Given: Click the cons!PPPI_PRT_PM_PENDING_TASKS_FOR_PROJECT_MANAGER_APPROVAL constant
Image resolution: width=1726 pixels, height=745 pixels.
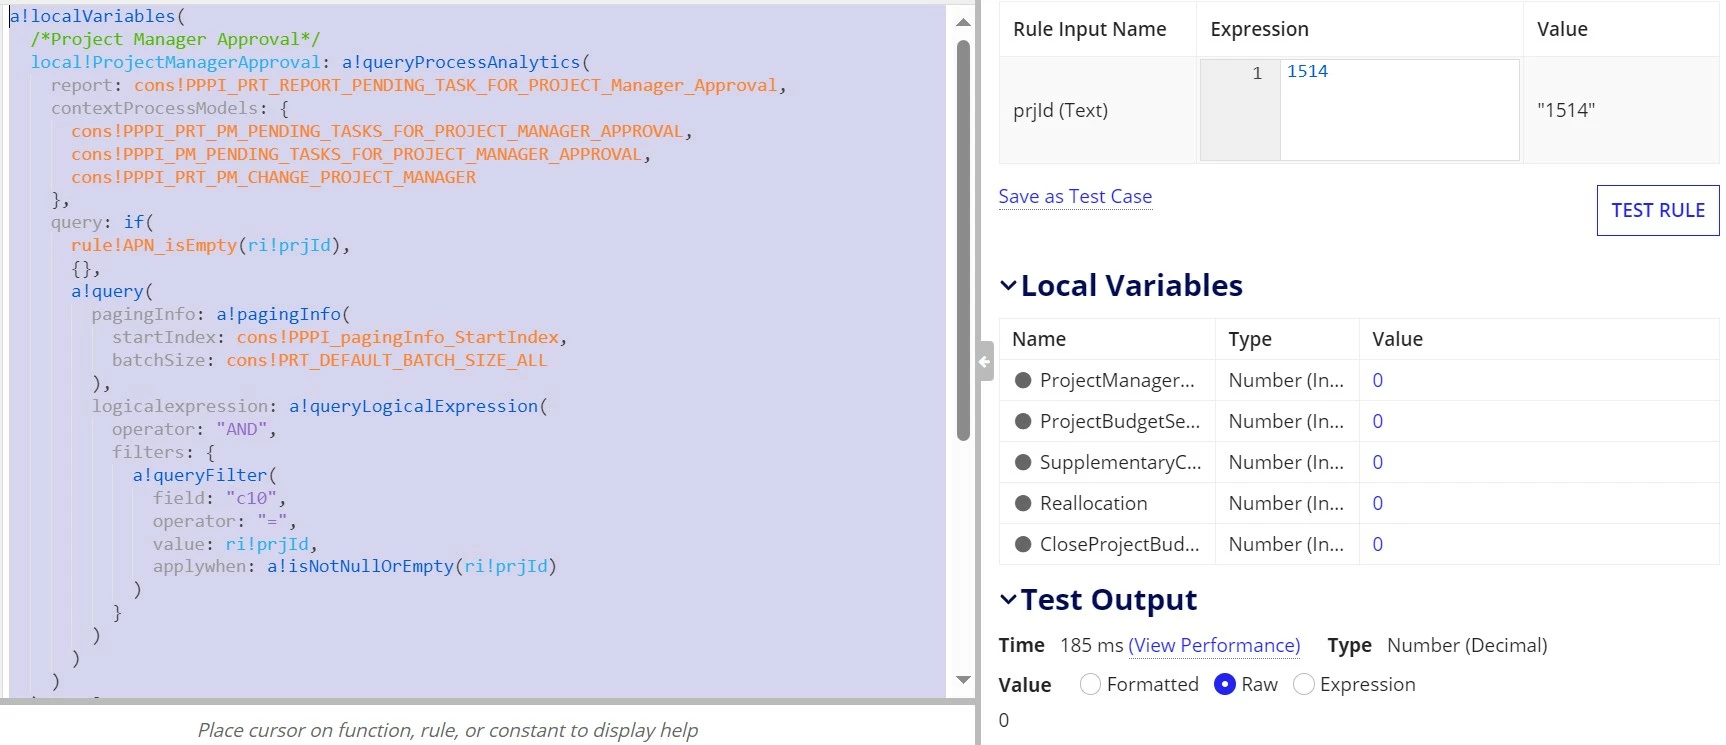Looking at the screenshot, I should pos(377,131).
